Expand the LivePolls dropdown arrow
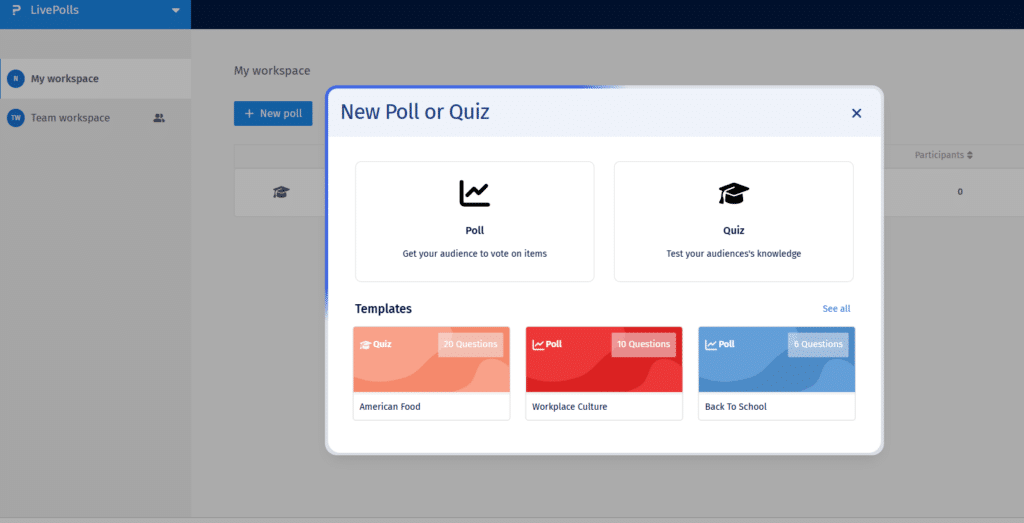The width and height of the screenshot is (1024, 523). [x=176, y=10]
